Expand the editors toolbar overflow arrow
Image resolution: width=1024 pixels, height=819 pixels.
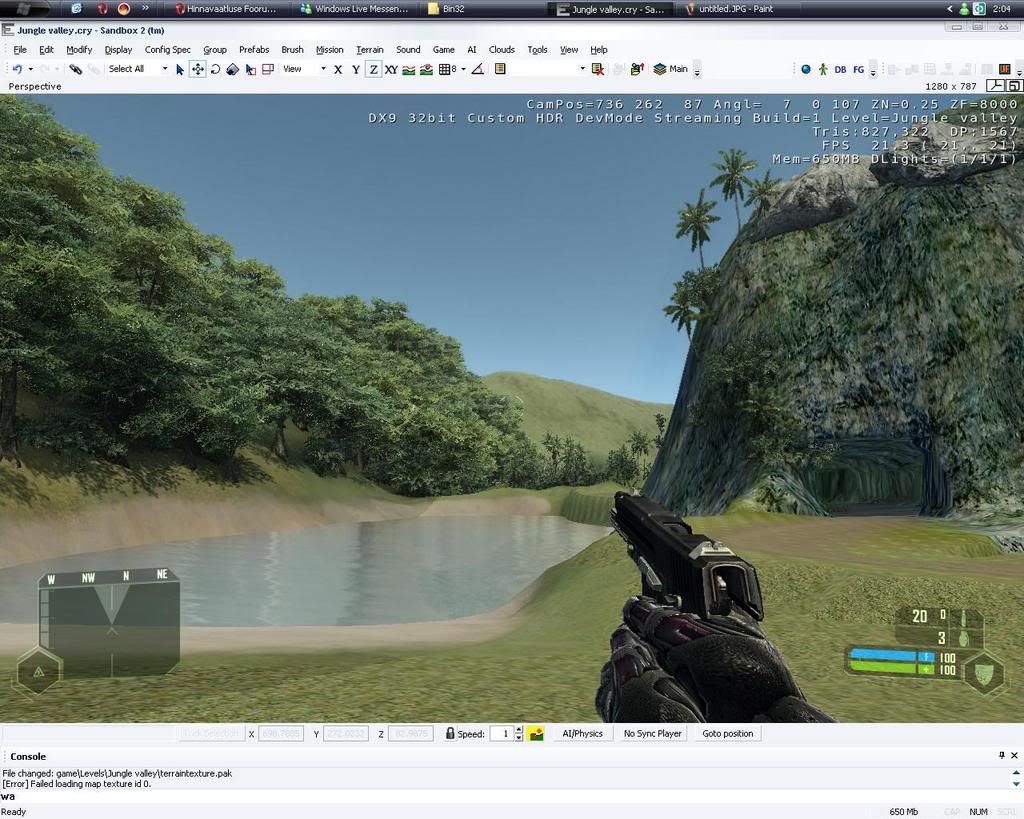click(873, 71)
